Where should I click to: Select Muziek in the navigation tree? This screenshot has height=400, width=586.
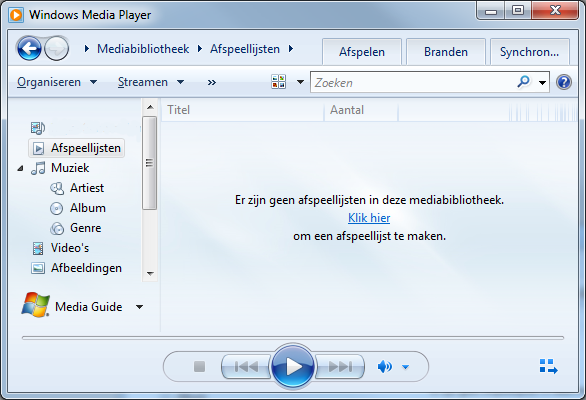70,168
